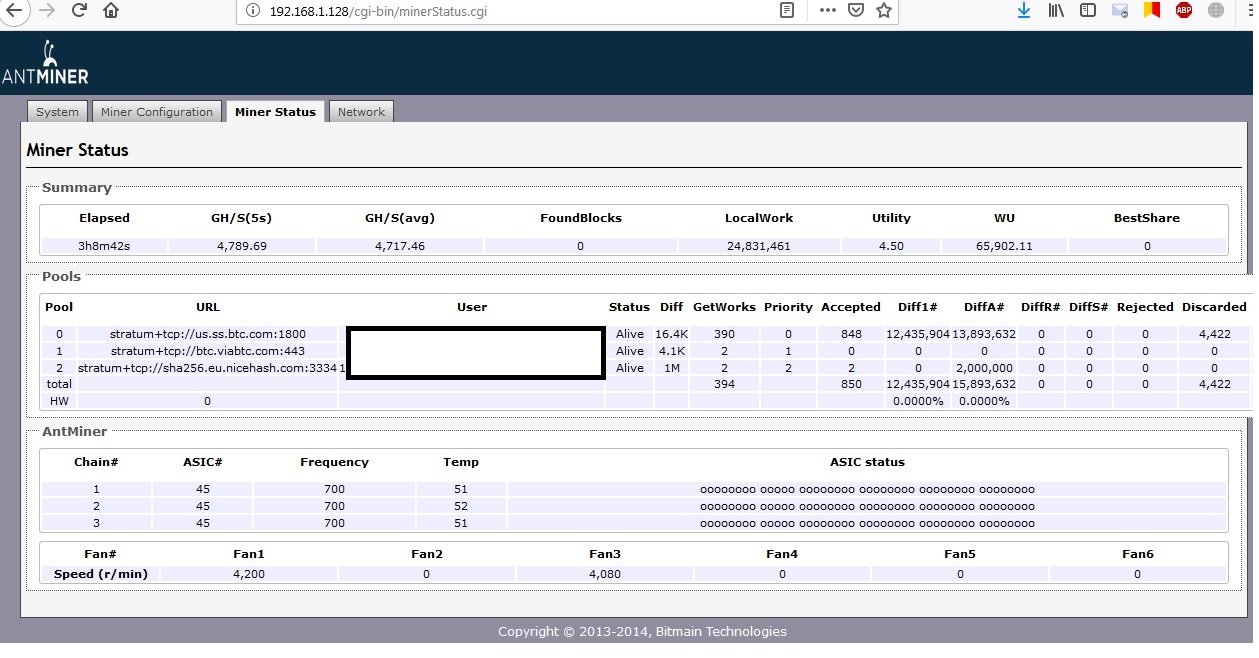This screenshot has height=658, width=1259.
Task: Click the BestShare column header
Action: click(1146, 218)
